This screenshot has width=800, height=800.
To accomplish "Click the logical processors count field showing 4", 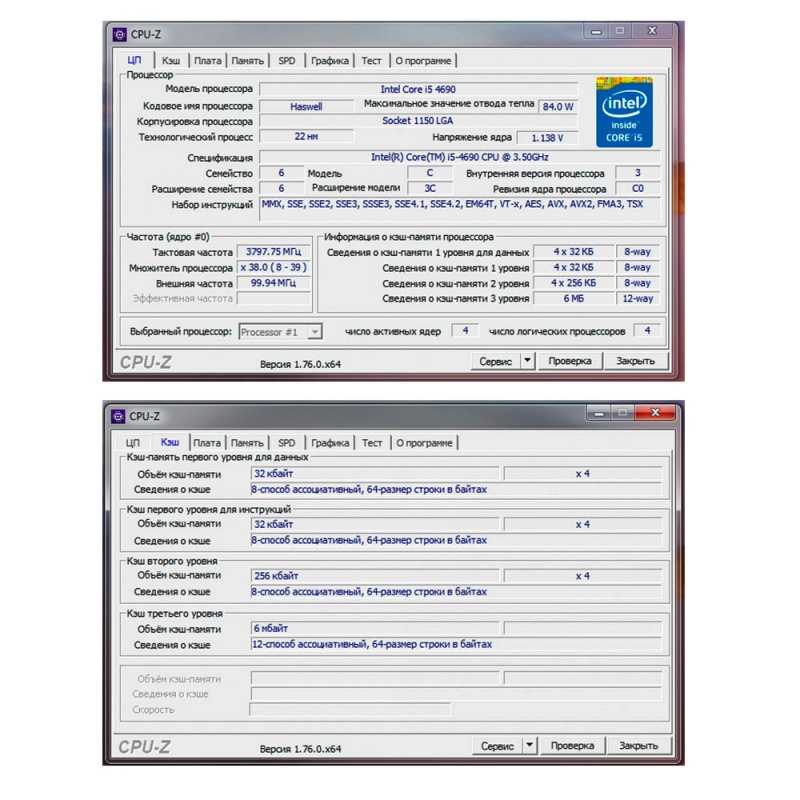I will click(647, 331).
